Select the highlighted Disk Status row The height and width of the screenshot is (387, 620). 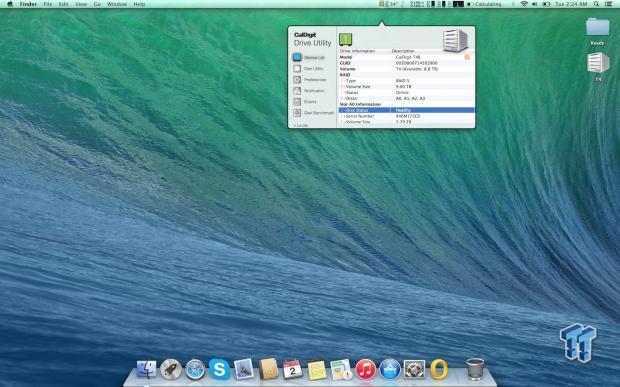click(406, 110)
